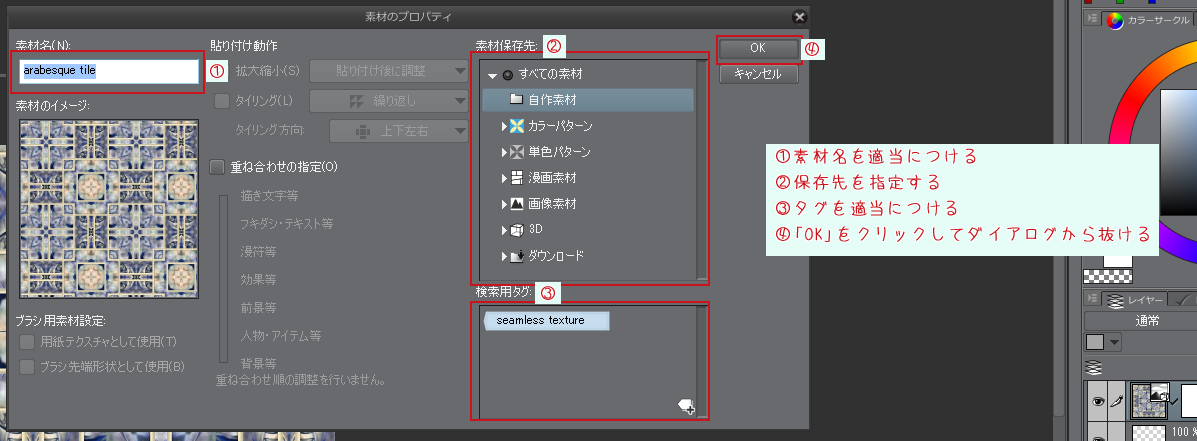Check 重ね合わせの指定(O) option
Viewport: 1197px width, 441px height.
click(x=217, y=166)
